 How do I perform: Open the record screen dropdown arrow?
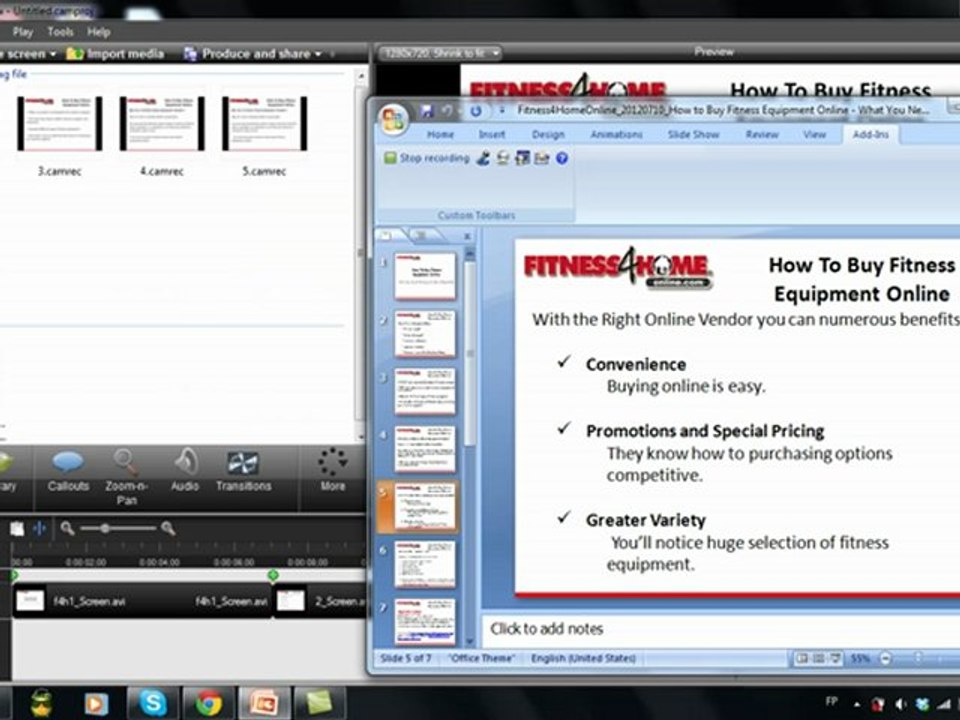tap(53, 54)
